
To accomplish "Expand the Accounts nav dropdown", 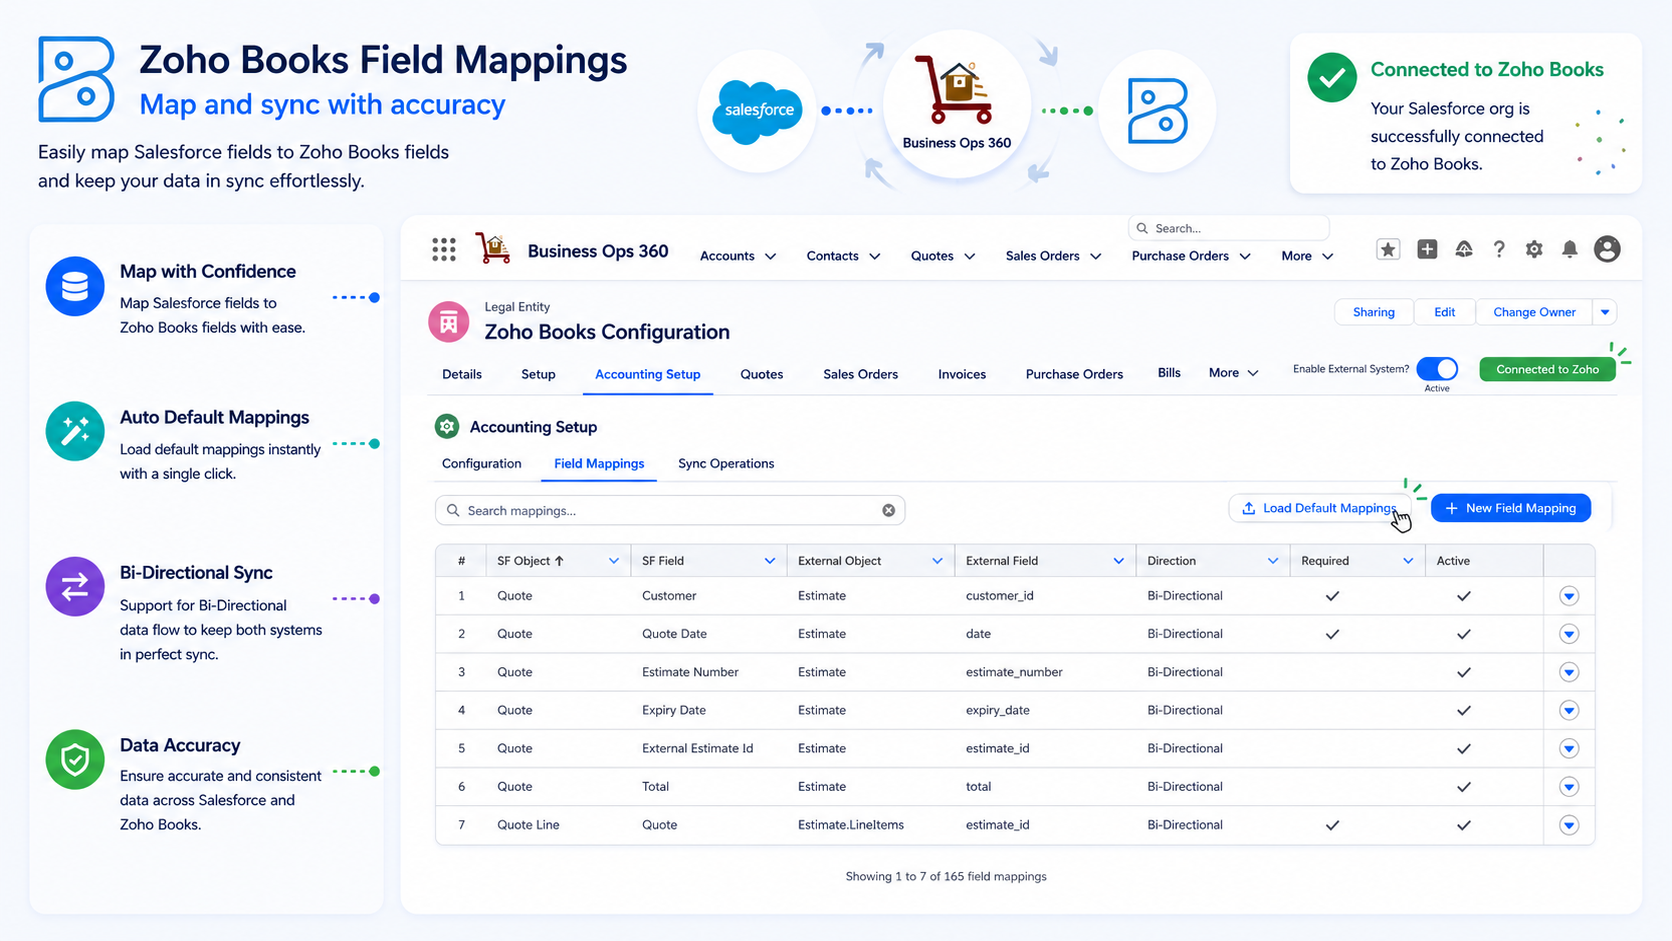I will pyautogui.click(x=770, y=257).
